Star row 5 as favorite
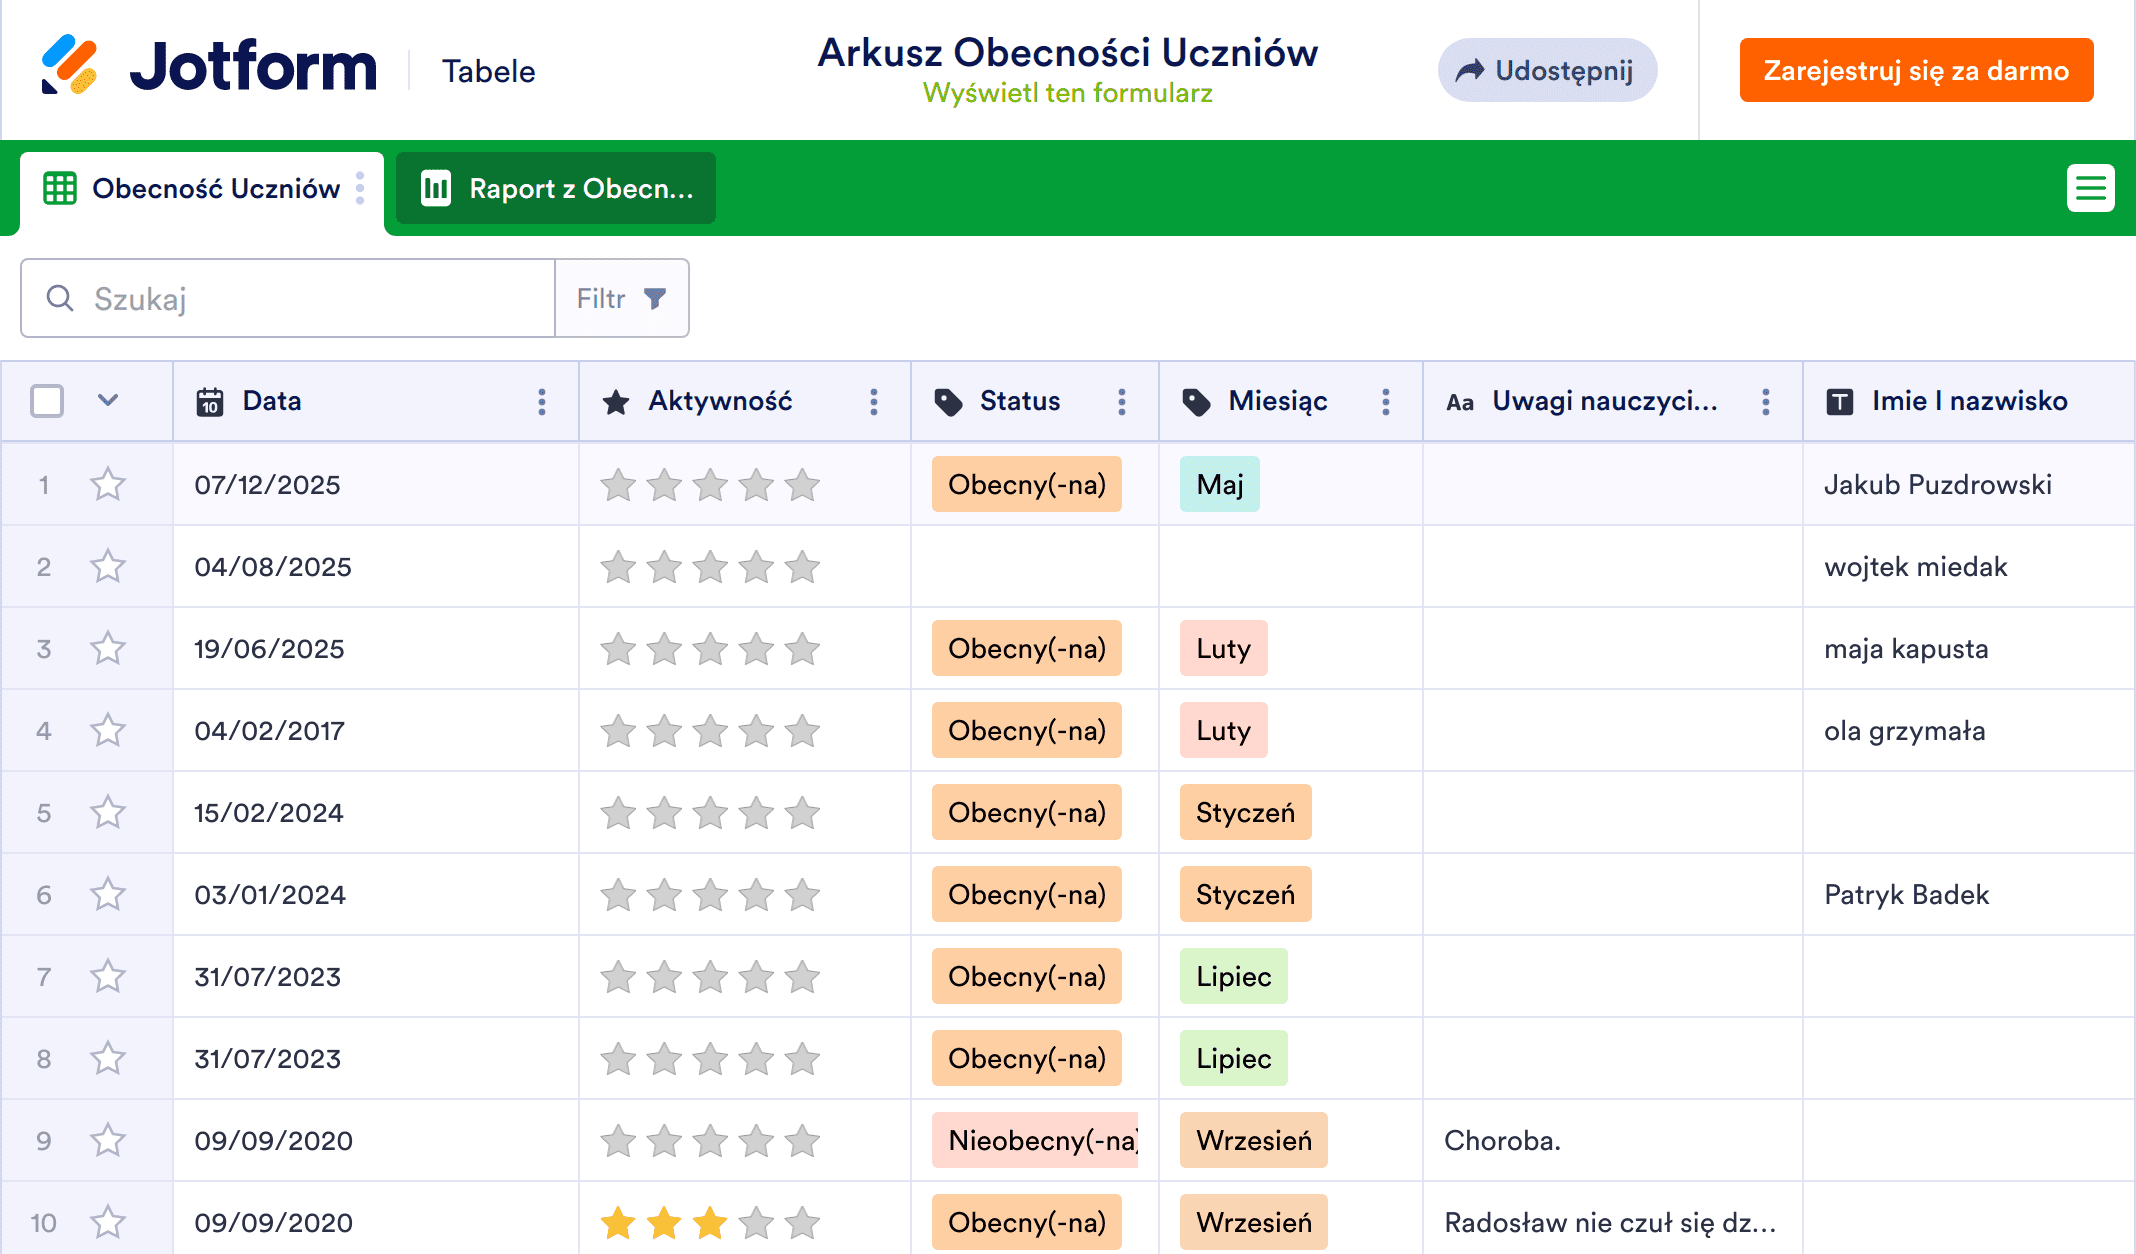 108,813
